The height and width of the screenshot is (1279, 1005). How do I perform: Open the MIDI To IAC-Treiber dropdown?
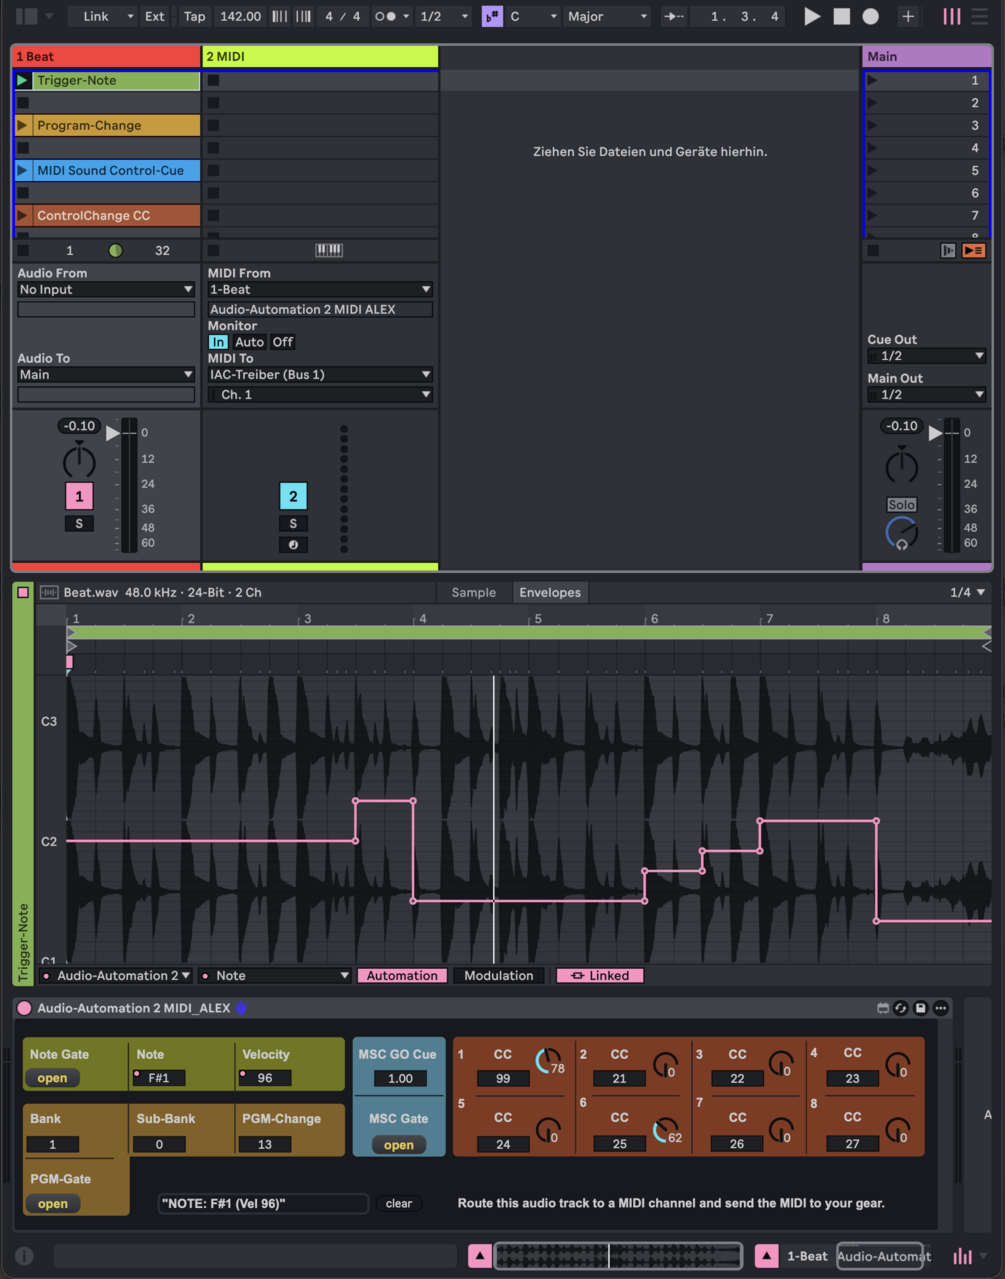tap(320, 374)
